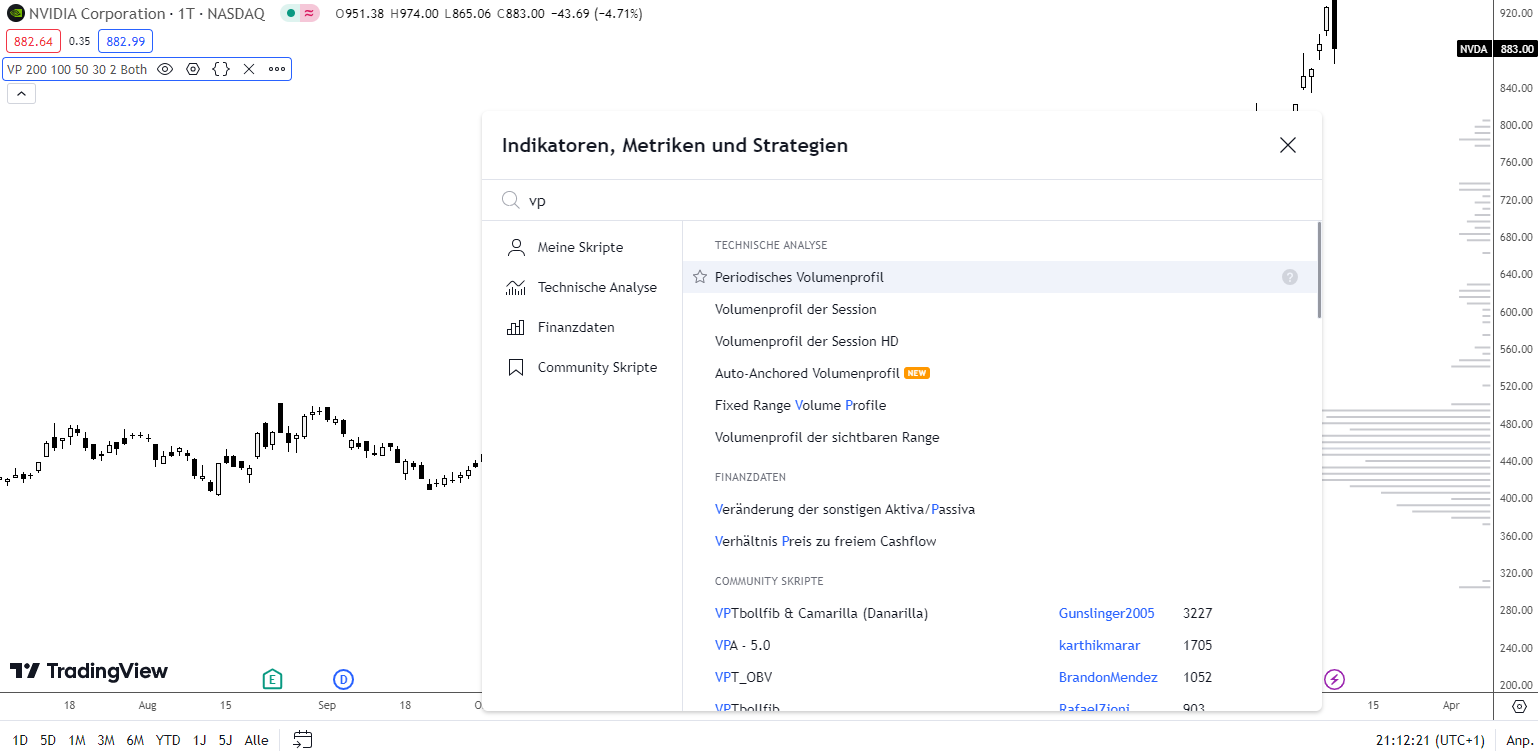The image size is (1538, 755).
Task: Open more options for VP indicator
Action: (x=277, y=69)
